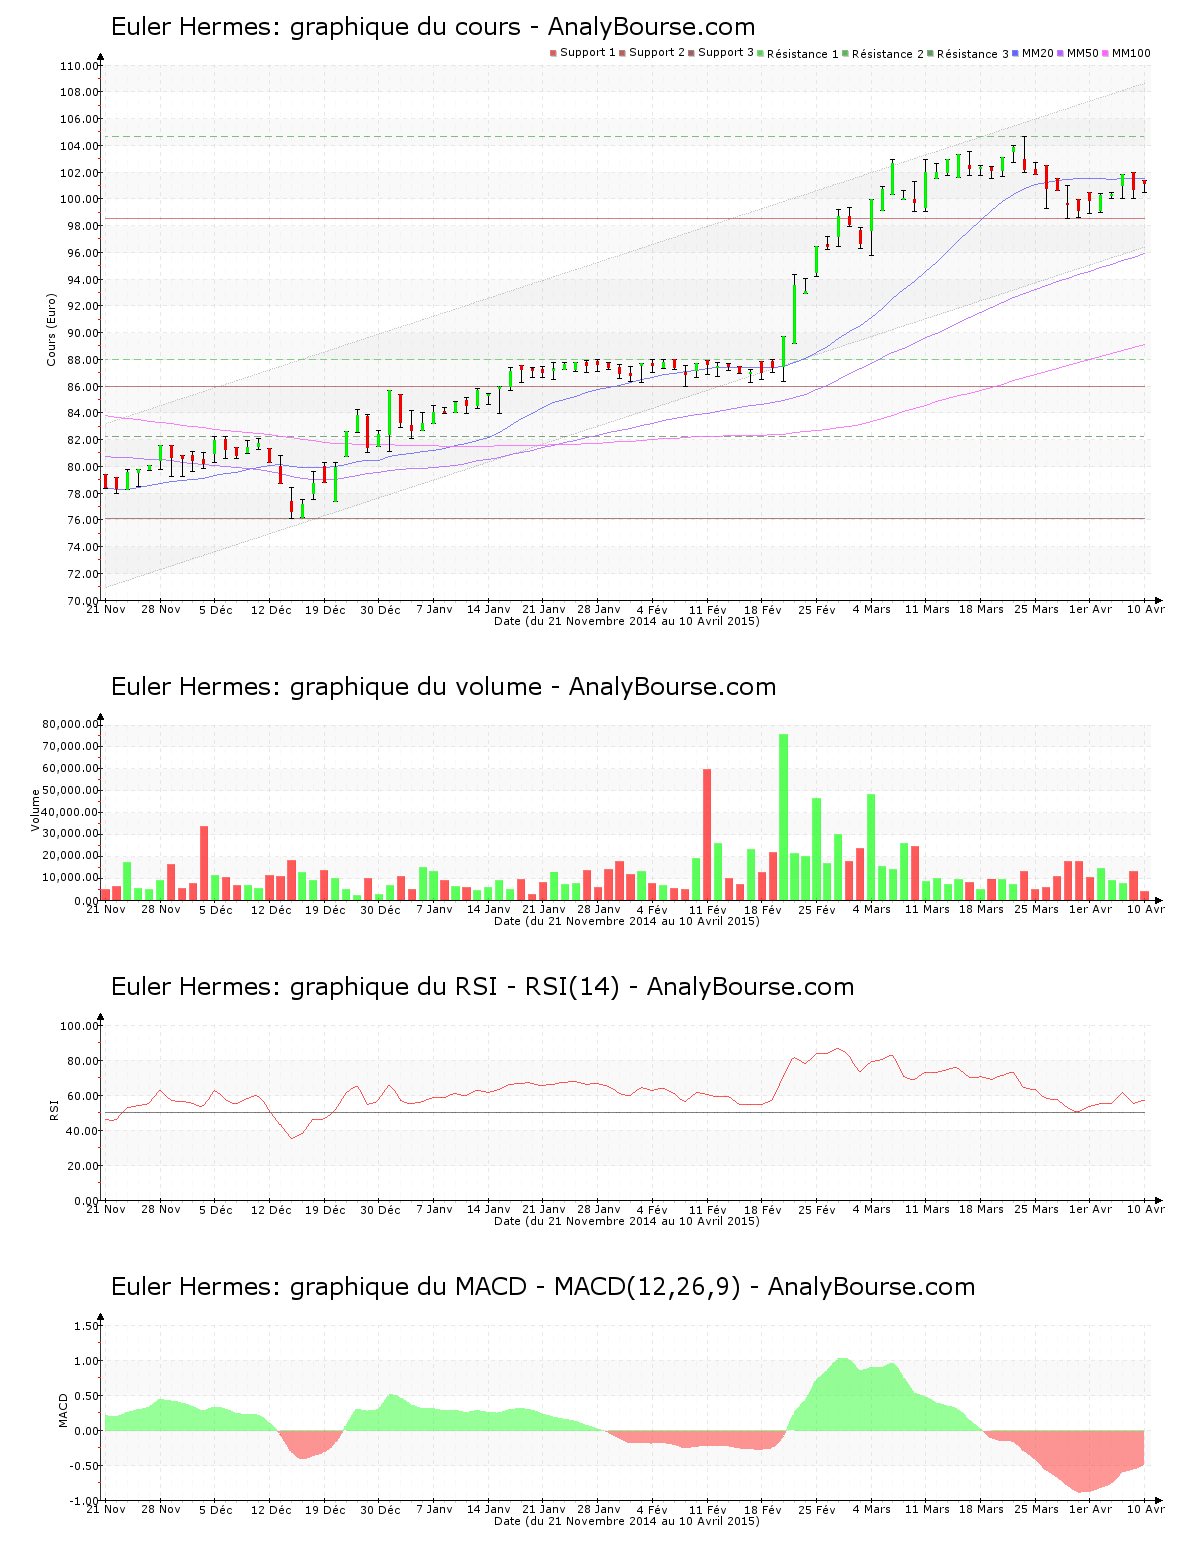1200x1550 pixels.
Task: Select the Résistance 1 legend label
Action: click(x=803, y=54)
